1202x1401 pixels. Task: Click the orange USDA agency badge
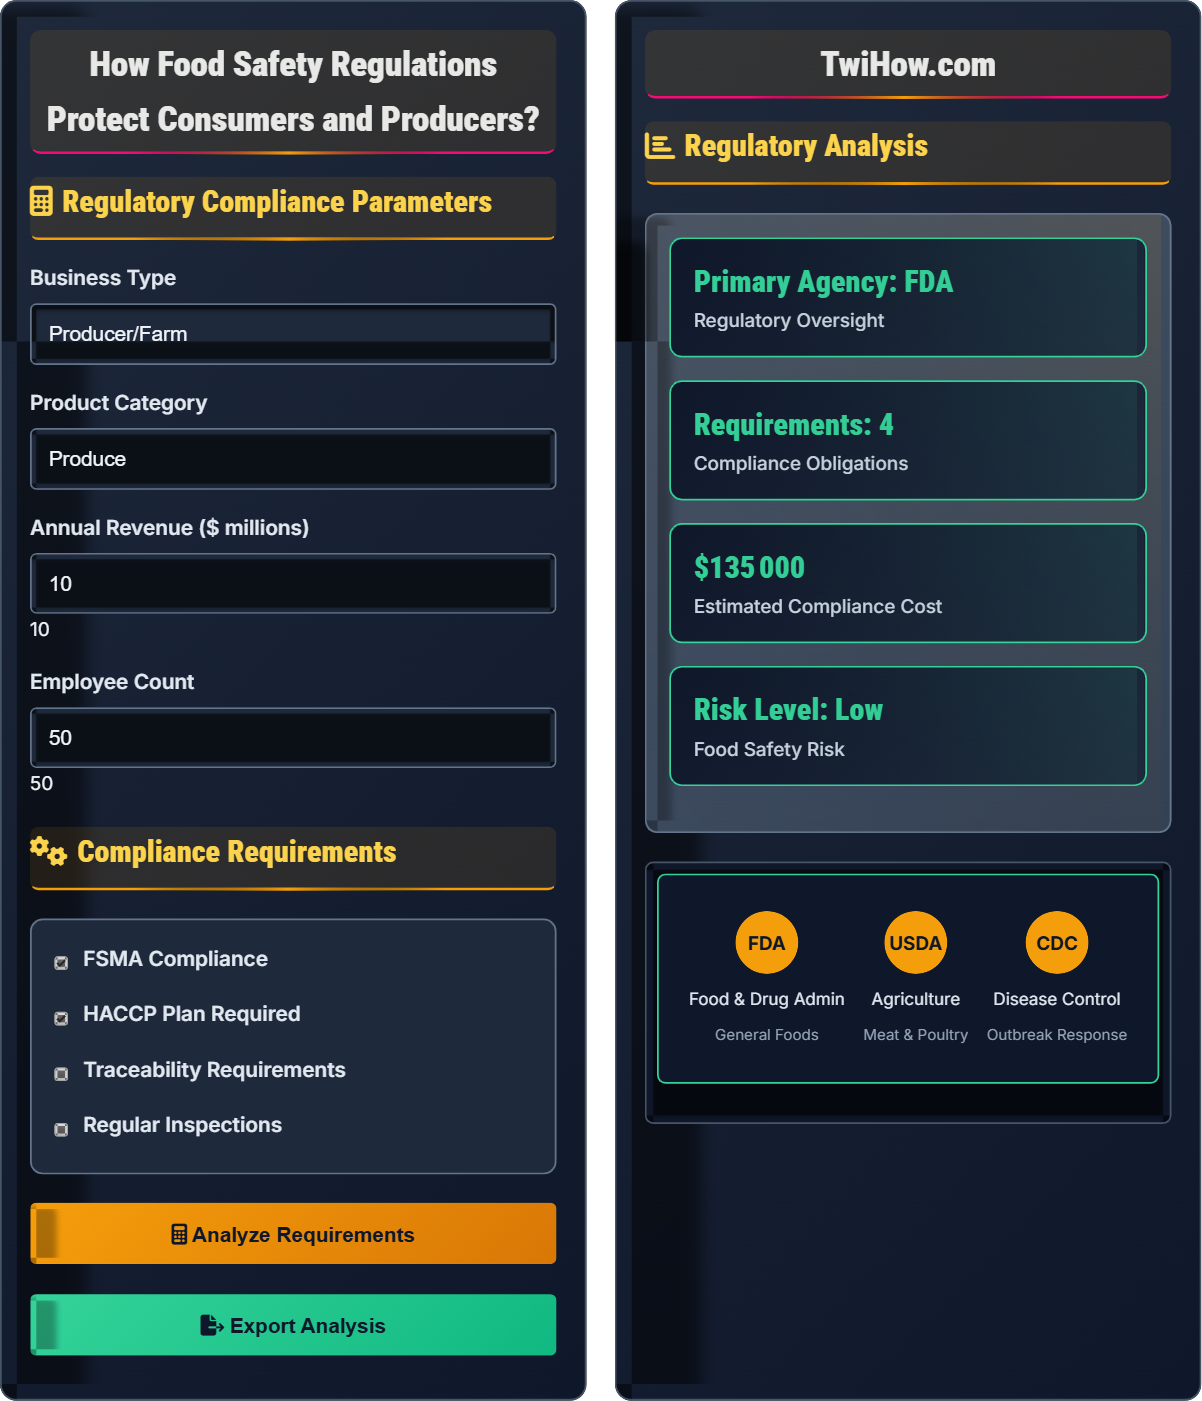click(x=916, y=943)
